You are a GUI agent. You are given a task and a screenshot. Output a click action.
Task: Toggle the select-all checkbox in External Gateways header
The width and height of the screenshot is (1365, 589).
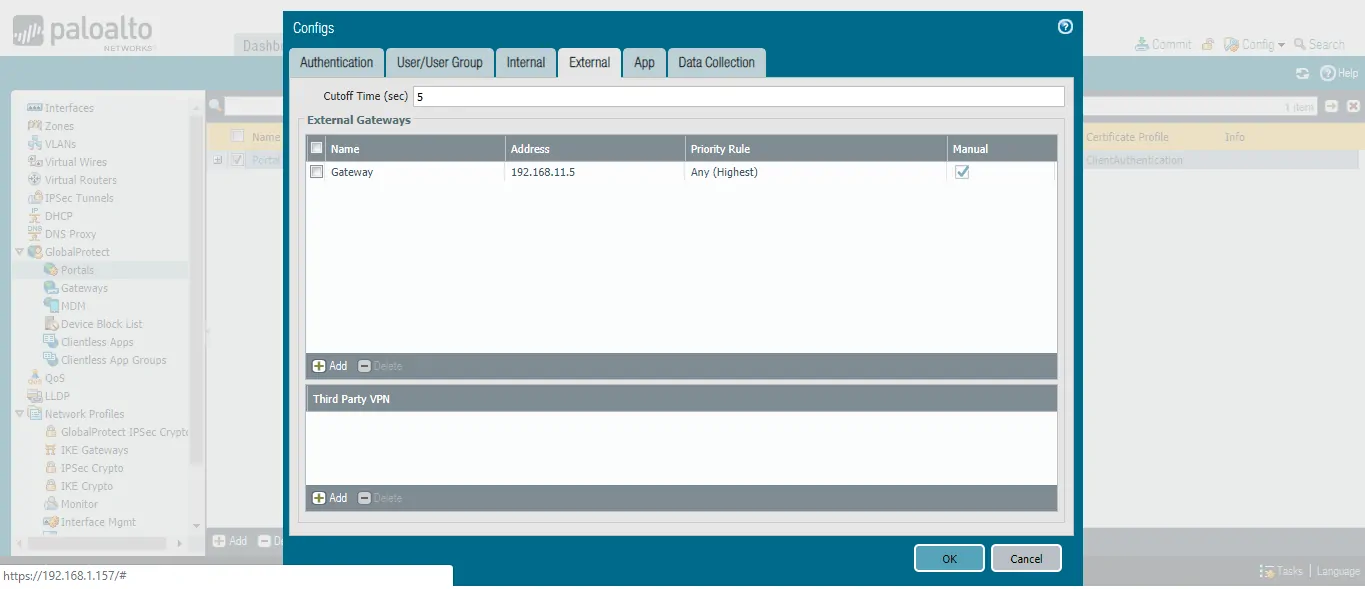(317, 149)
